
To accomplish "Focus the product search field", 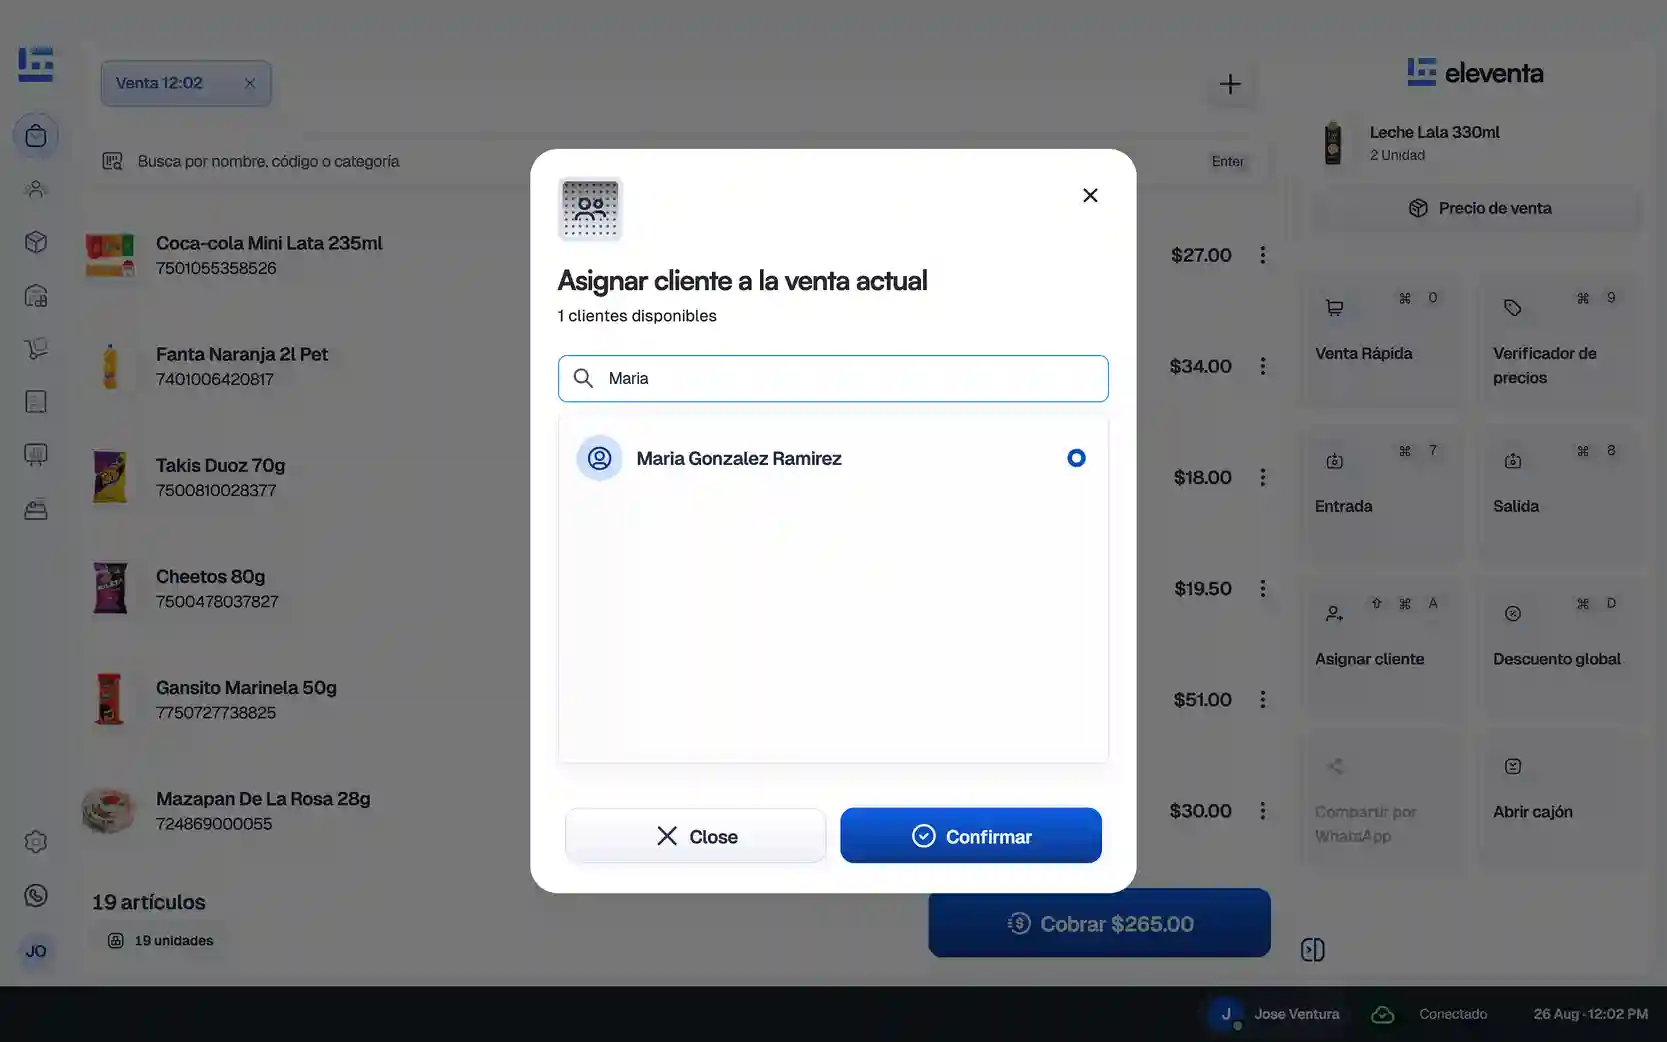I will [675, 161].
